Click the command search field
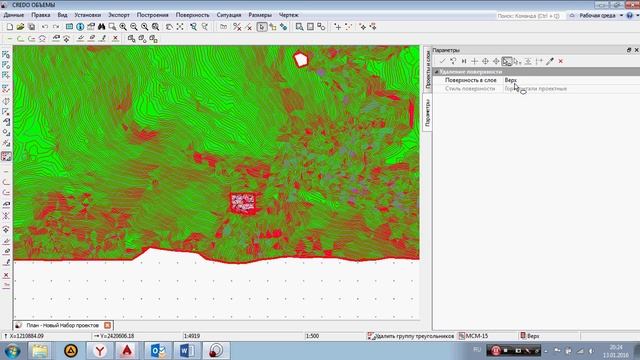 click(x=530, y=16)
